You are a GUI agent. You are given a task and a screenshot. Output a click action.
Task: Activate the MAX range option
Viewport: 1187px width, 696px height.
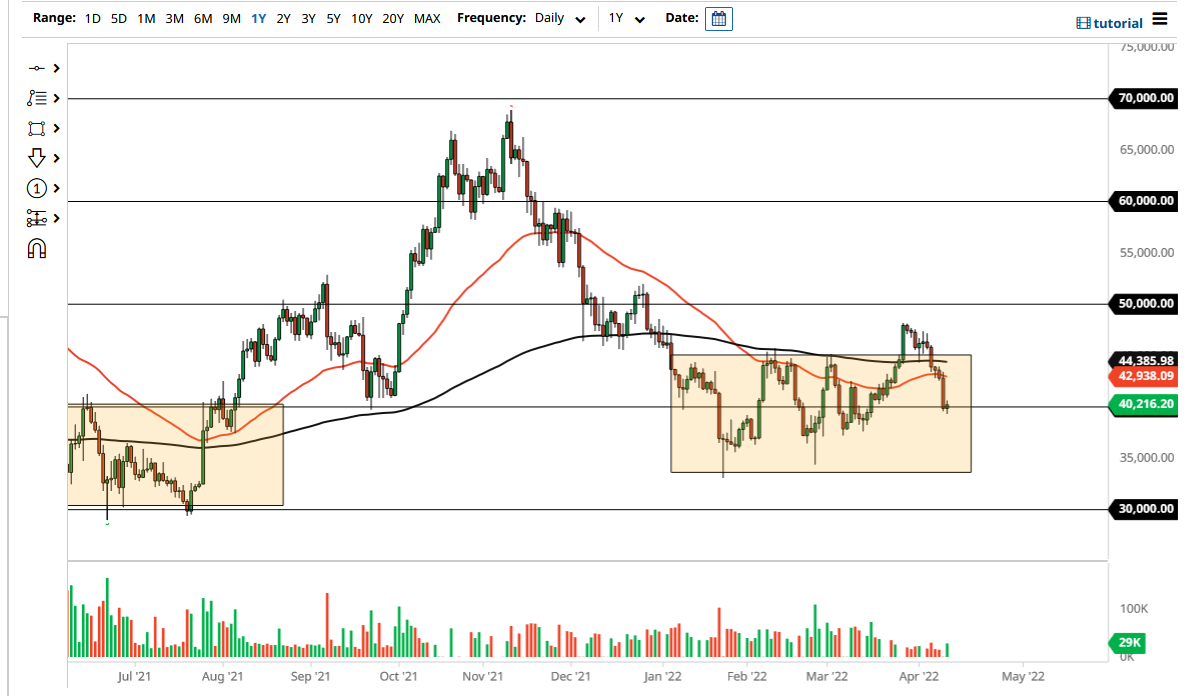pyautogui.click(x=427, y=18)
